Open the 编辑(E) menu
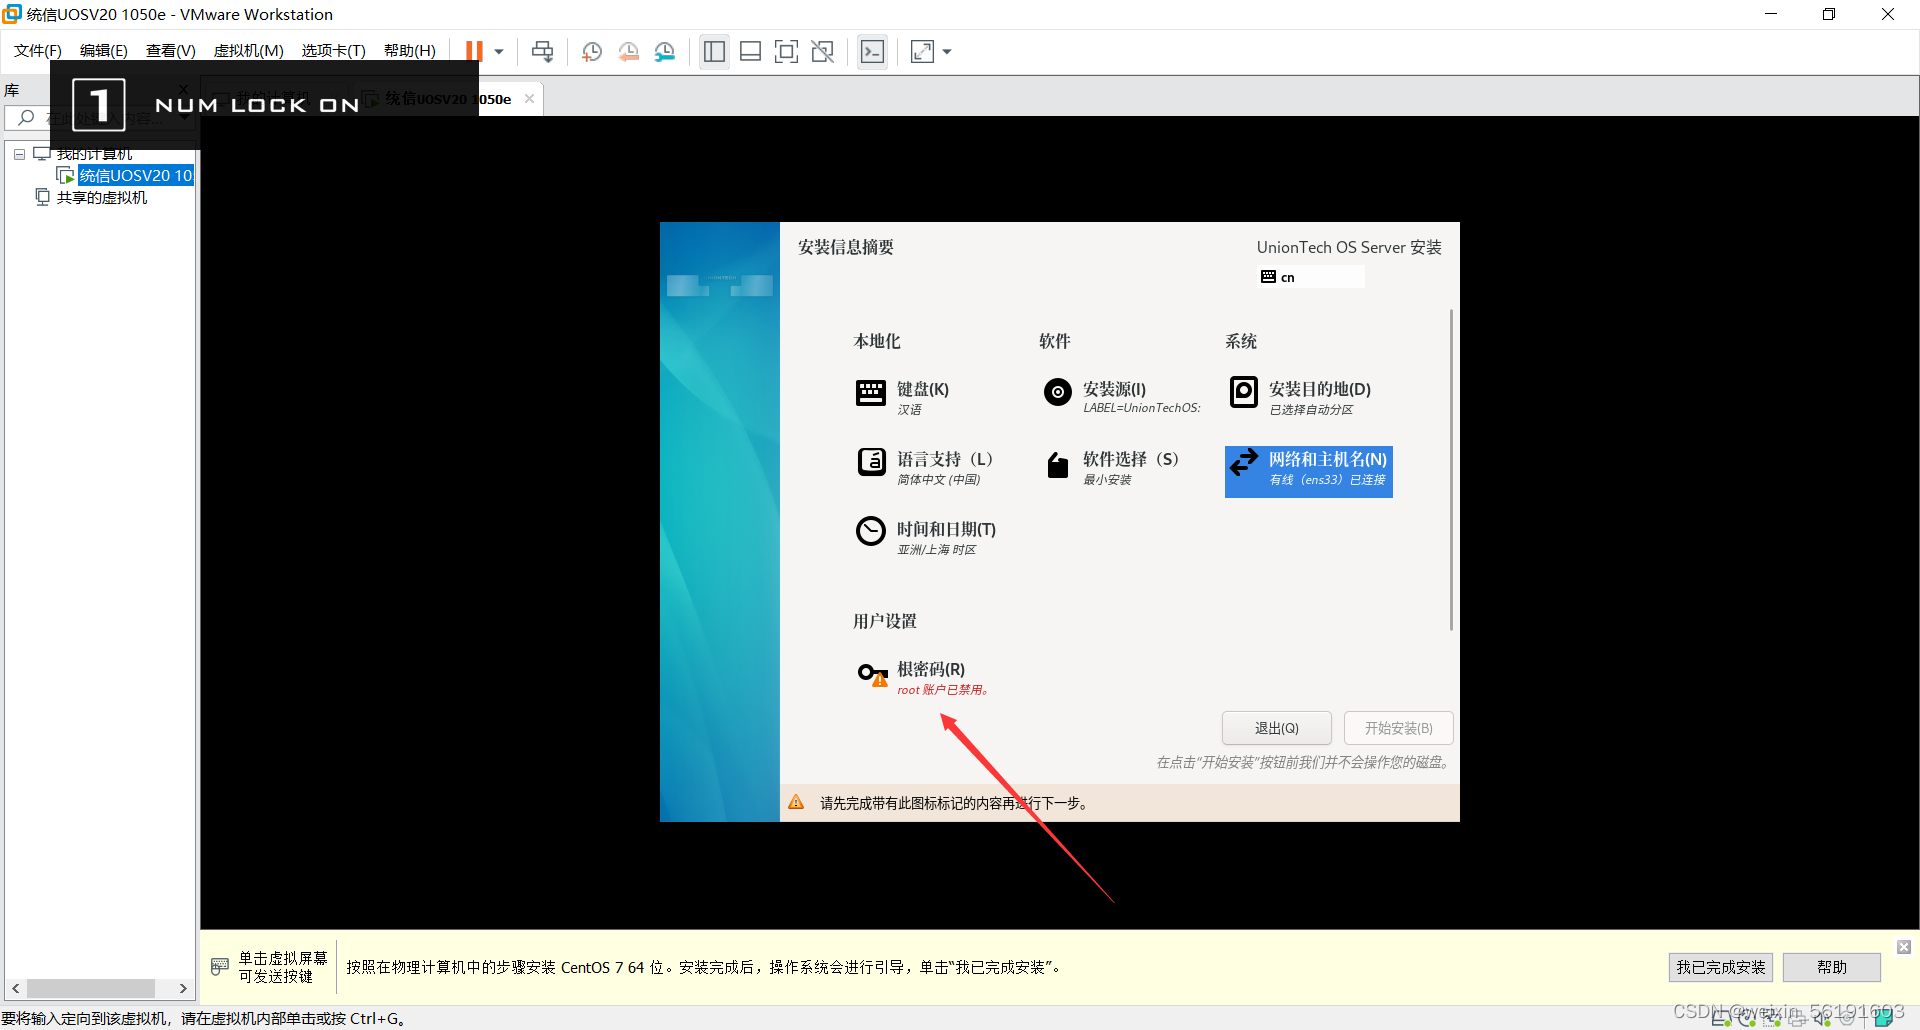The image size is (1920, 1030). click(103, 51)
